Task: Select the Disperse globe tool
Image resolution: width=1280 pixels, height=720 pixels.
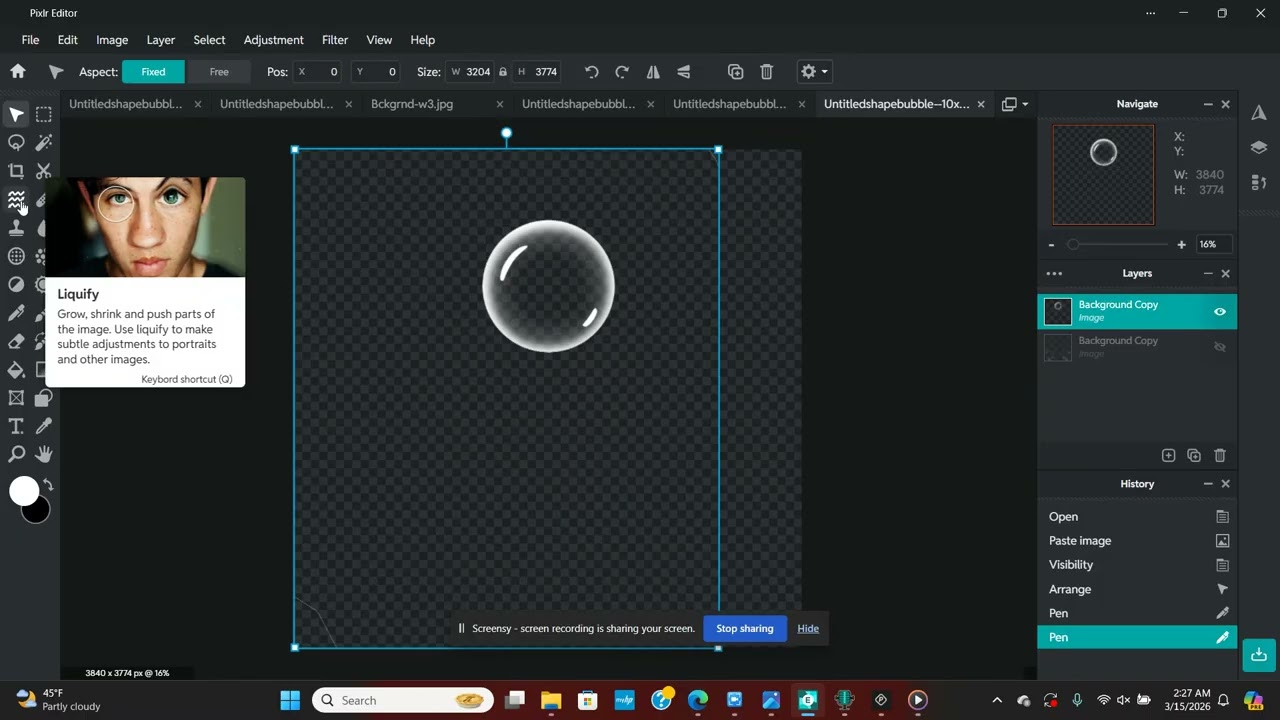Action: 16,257
